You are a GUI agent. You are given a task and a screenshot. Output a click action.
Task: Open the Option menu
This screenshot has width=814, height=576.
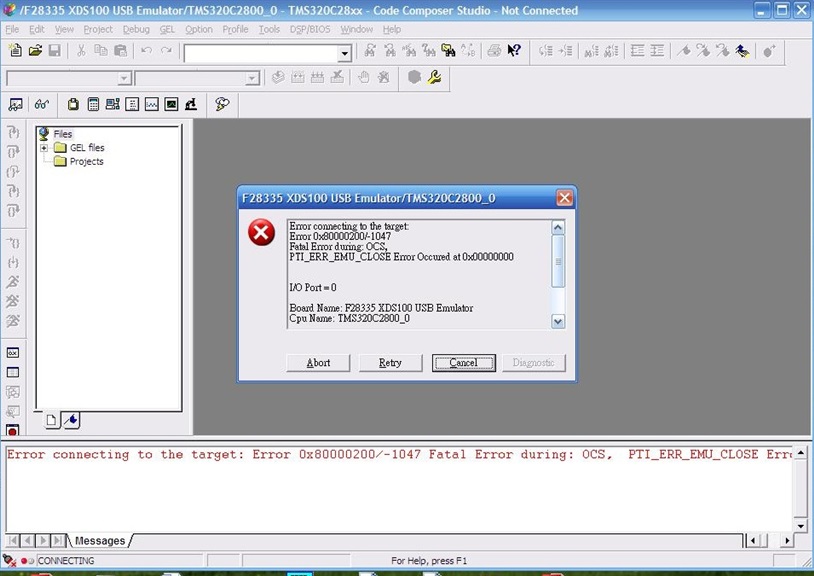199,30
